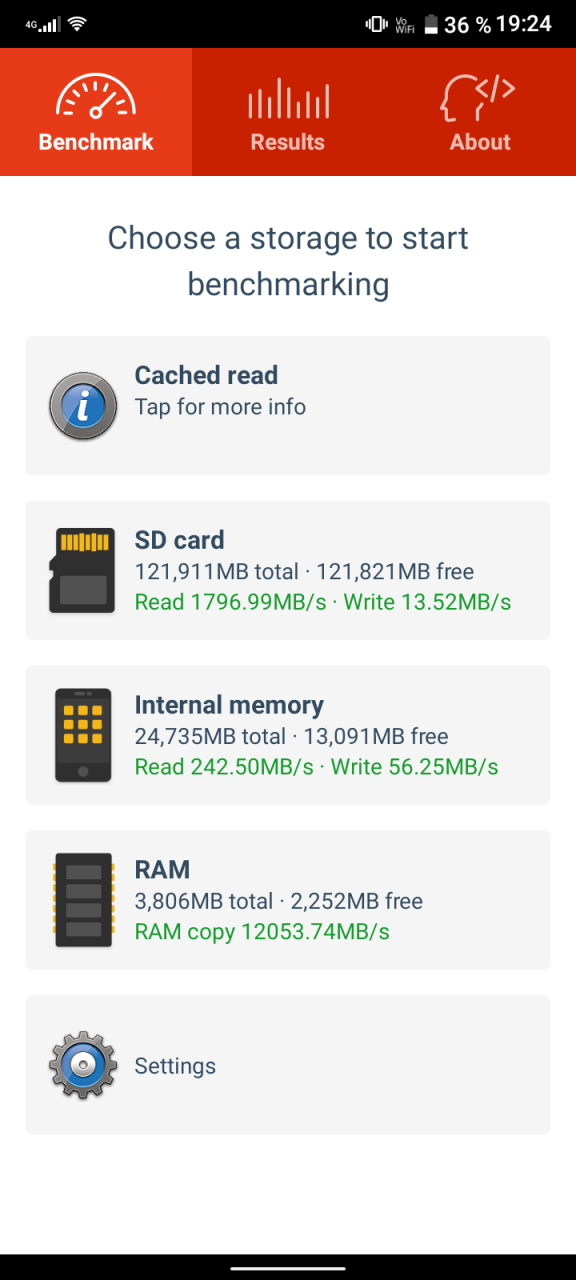This screenshot has height=1280, width=576.
Task: Select the RAM chip icon
Action: click(83, 900)
